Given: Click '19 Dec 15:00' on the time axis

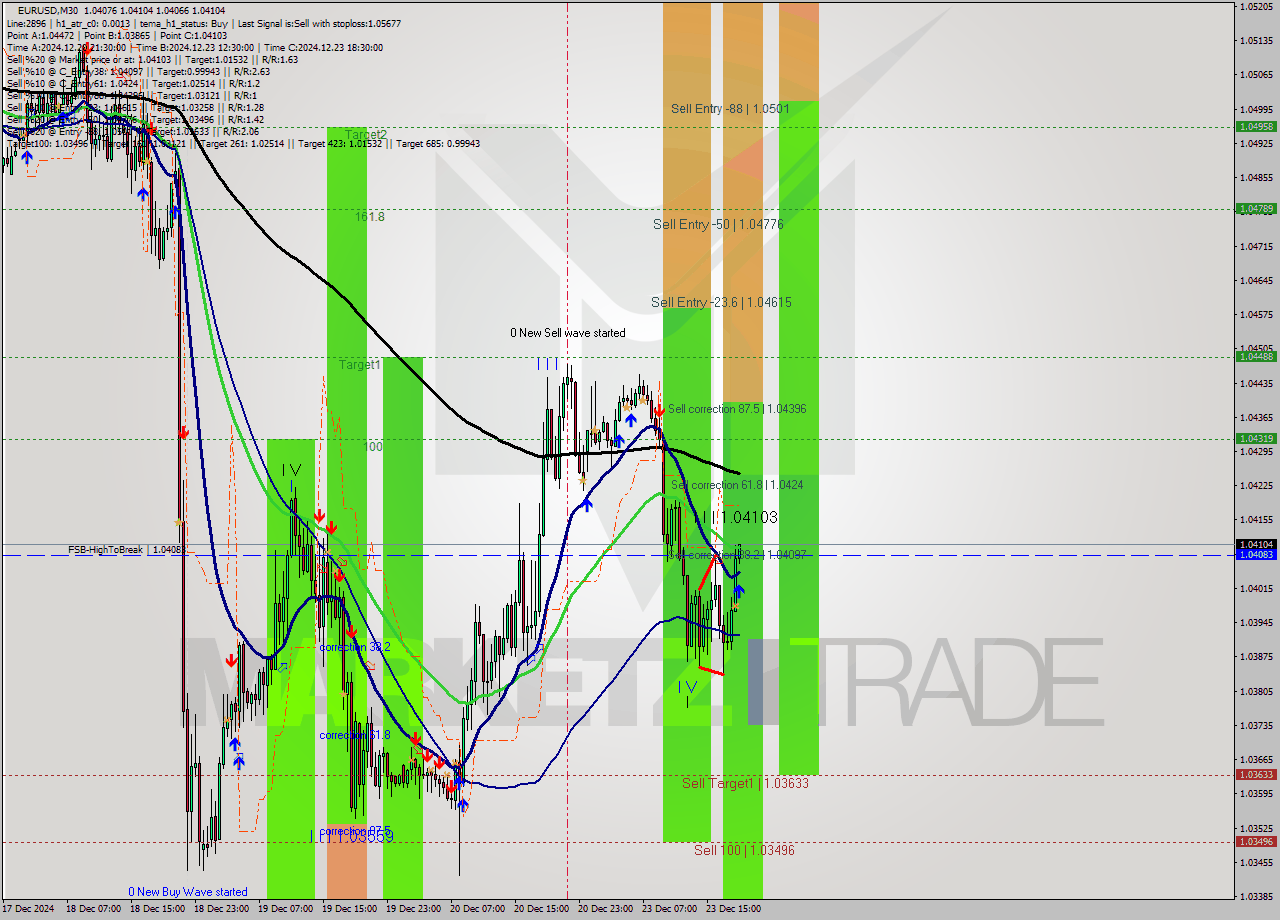Looking at the screenshot, I should pos(348,909).
